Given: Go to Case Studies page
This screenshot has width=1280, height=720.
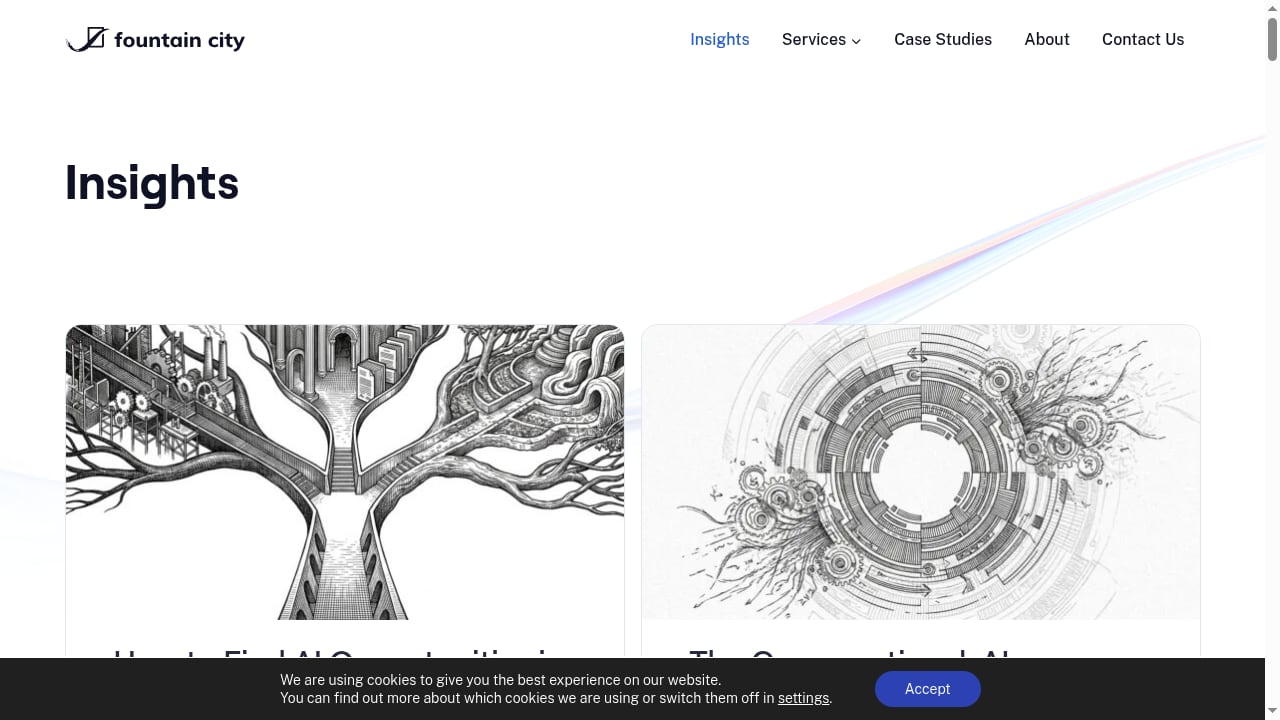Looking at the screenshot, I should 943,40.
